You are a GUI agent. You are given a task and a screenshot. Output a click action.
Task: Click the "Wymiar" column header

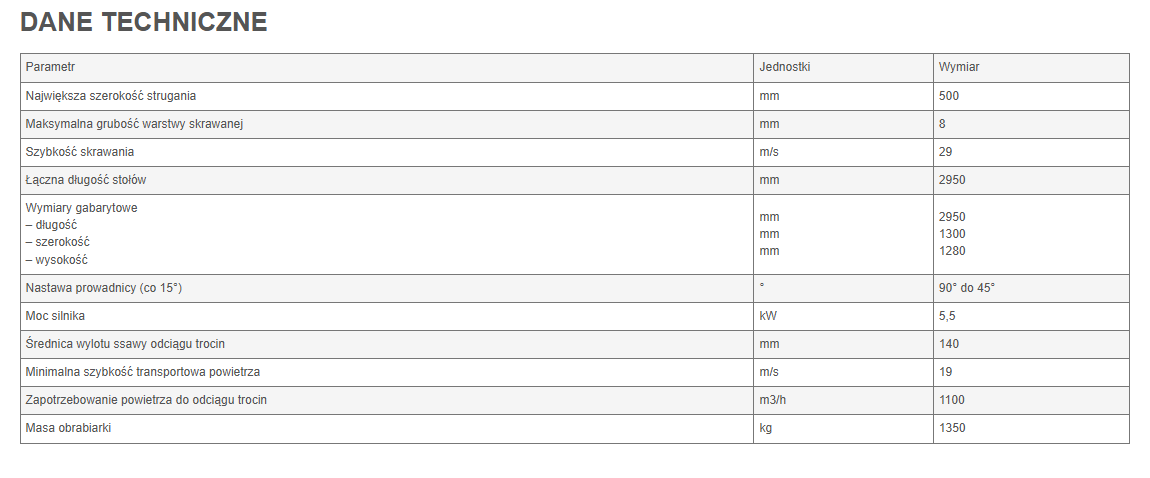pyautogui.click(x=958, y=67)
